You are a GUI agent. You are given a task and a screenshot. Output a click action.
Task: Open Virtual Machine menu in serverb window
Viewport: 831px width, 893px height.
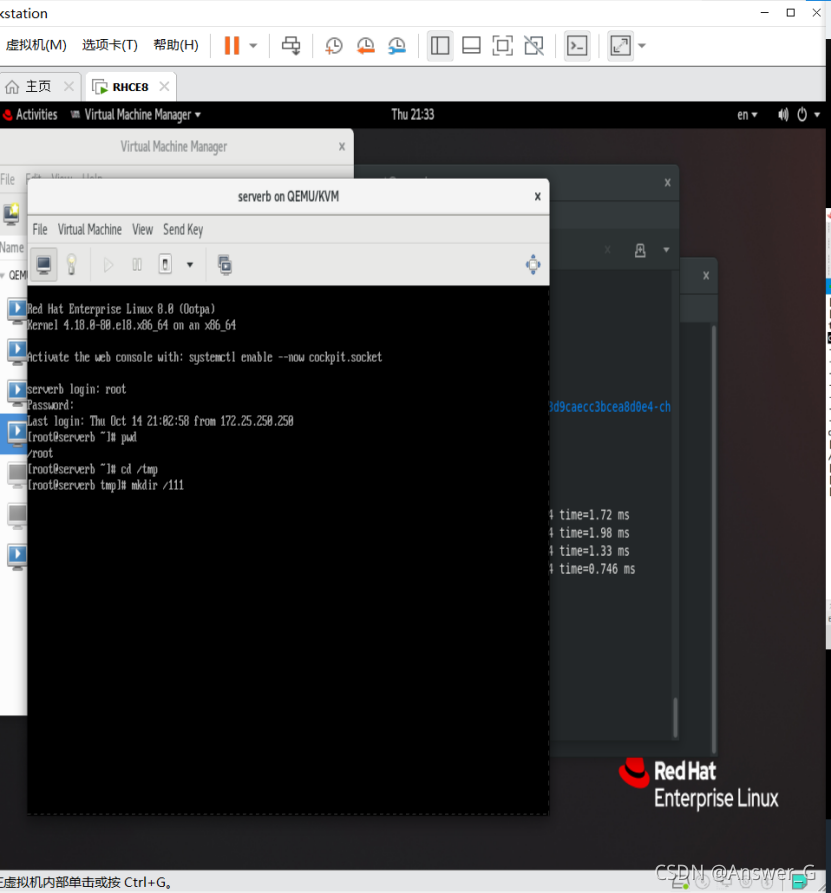tap(89, 230)
